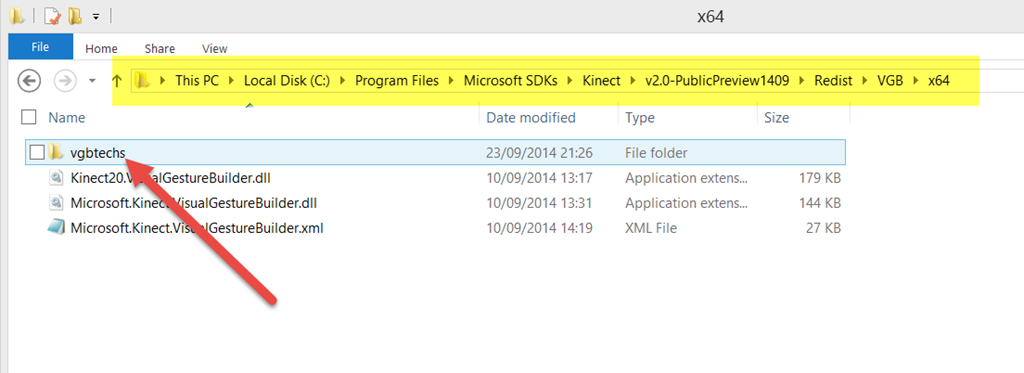The width and height of the screenshot is (1024, 373).
Task: Click the 27 KB size cell
Action: click(x=824, y=229)
